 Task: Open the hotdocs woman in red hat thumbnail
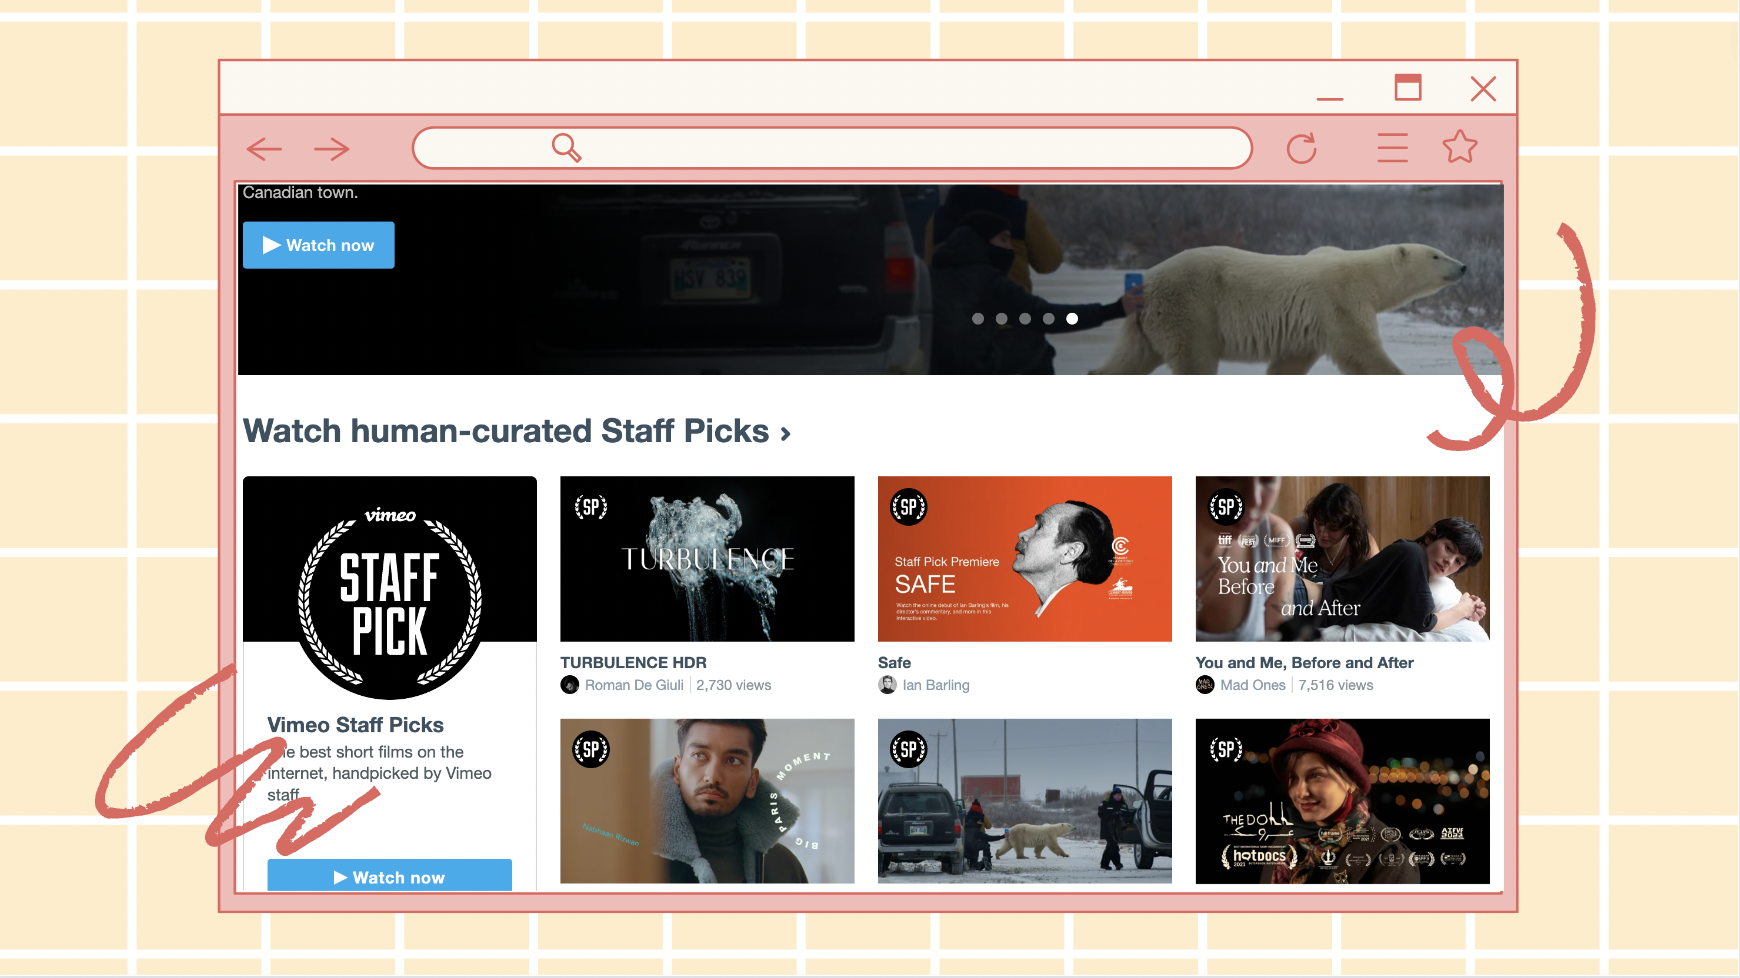[1343, 801]
